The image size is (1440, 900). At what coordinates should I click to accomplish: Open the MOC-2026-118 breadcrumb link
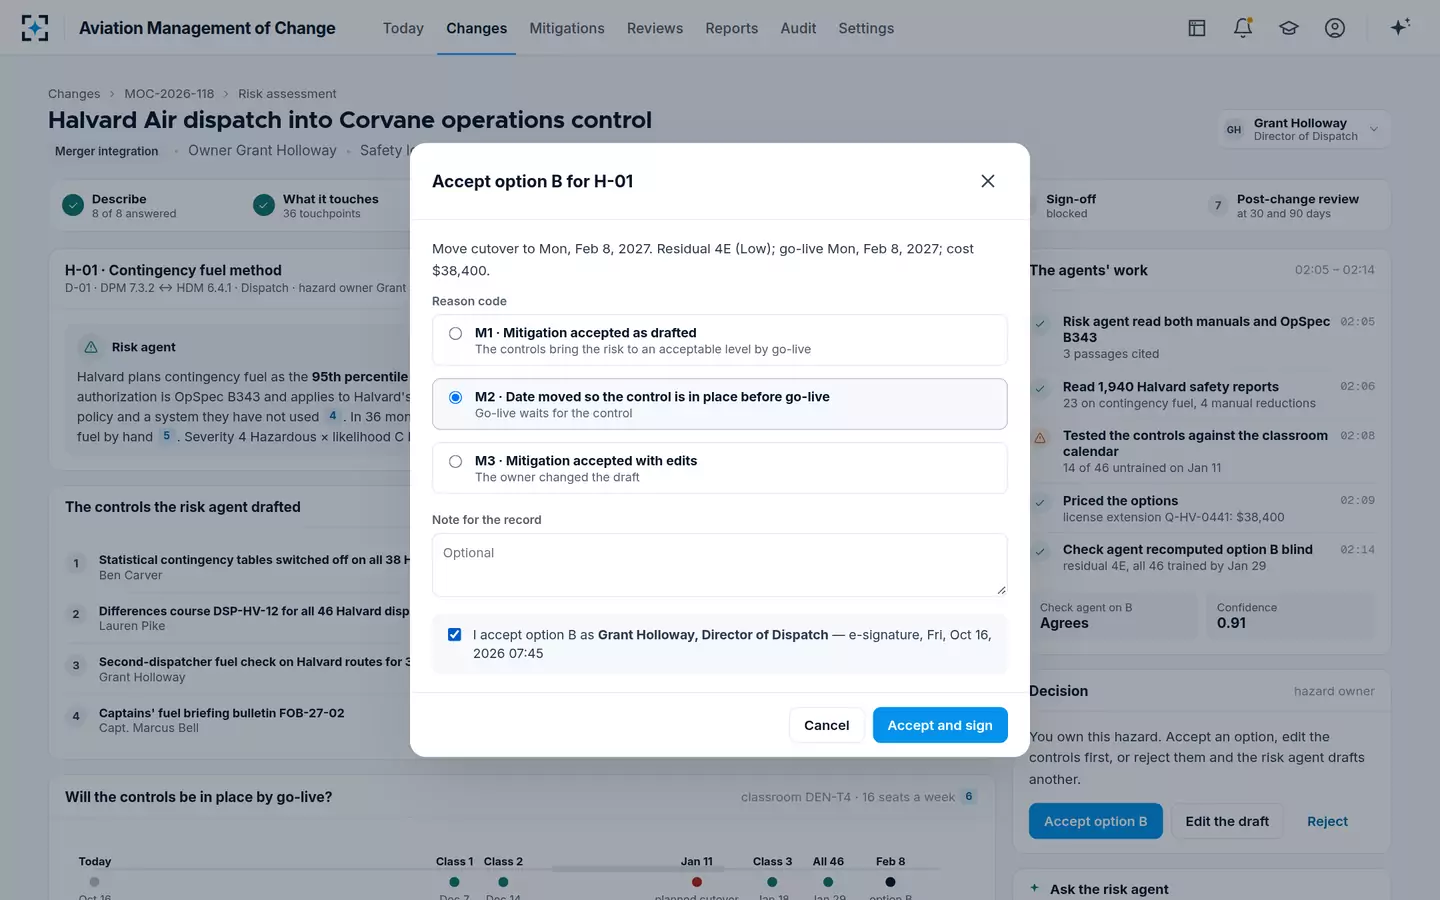point(169,94)
